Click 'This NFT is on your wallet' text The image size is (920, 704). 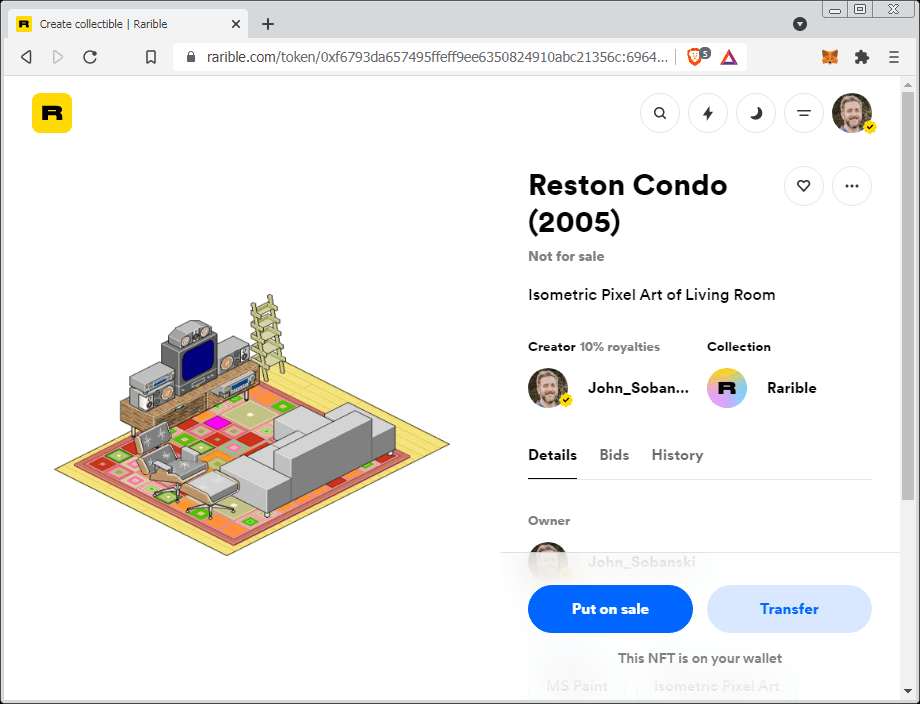[699, 658]
